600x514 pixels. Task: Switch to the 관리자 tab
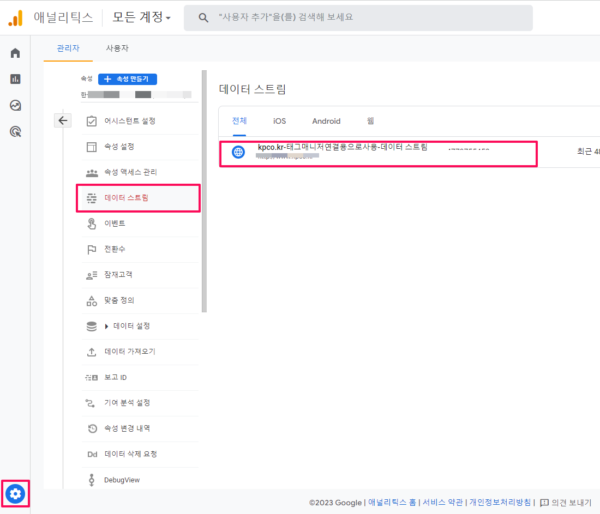coord(68,48)
